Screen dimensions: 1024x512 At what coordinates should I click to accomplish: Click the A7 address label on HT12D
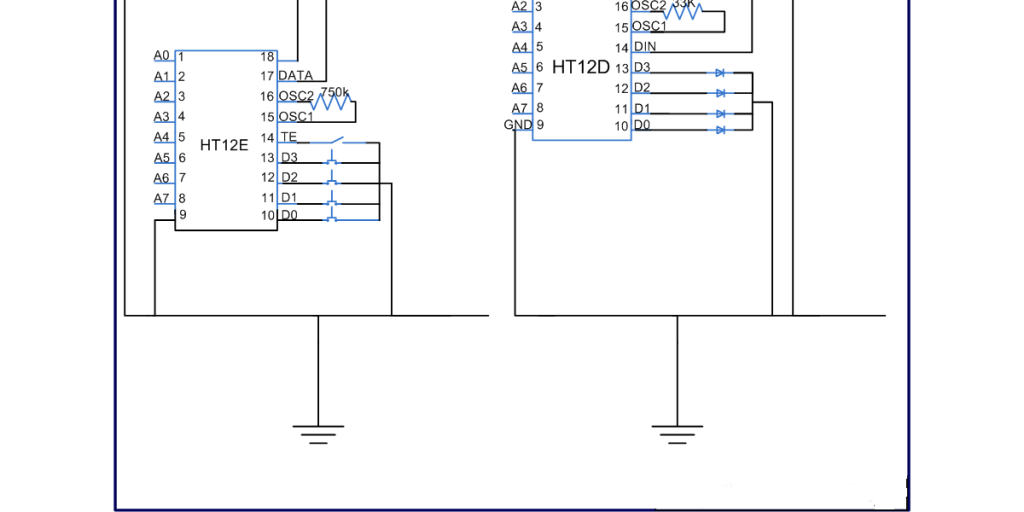[x=519, y=108]
